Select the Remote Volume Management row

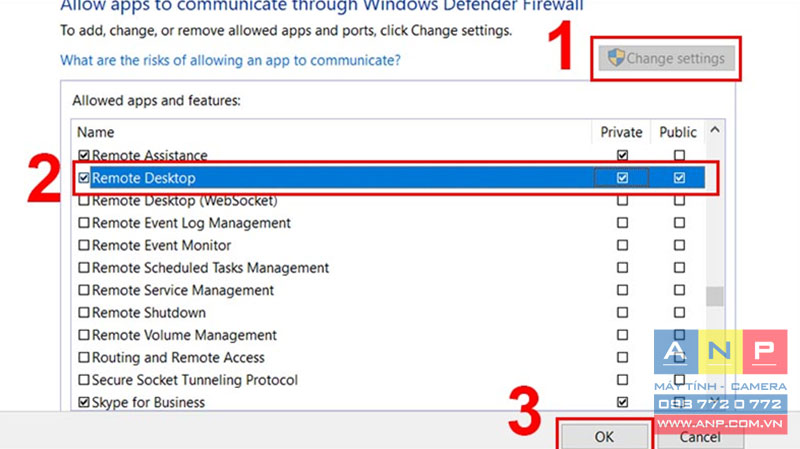click(389, 335)
